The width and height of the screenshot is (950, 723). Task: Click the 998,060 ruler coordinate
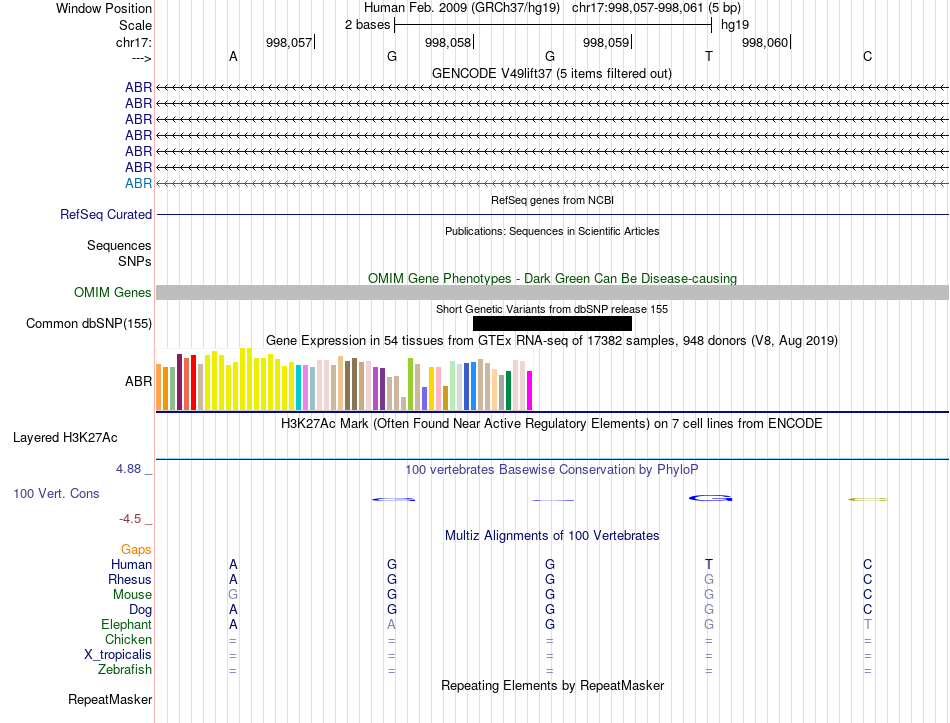pos(765,42)
